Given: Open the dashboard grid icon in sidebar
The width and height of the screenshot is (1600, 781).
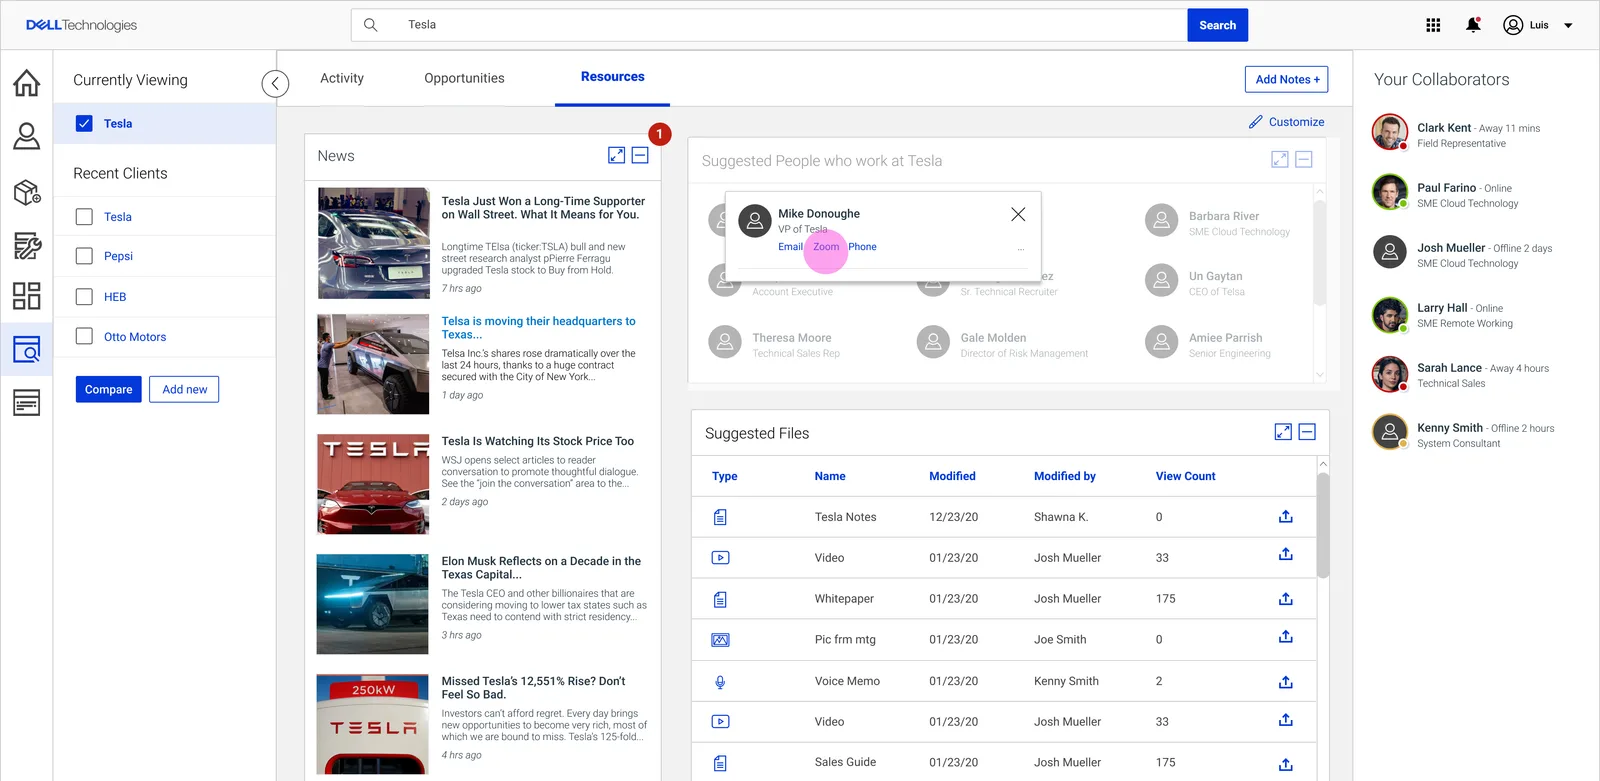Looking at the screenshot, I should pos(27,296).
